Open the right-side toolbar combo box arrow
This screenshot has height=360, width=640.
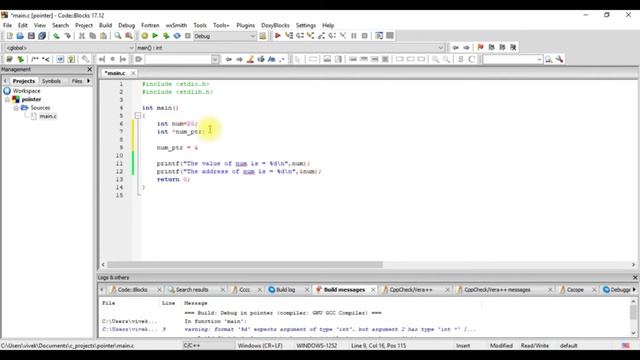(539, 60)
